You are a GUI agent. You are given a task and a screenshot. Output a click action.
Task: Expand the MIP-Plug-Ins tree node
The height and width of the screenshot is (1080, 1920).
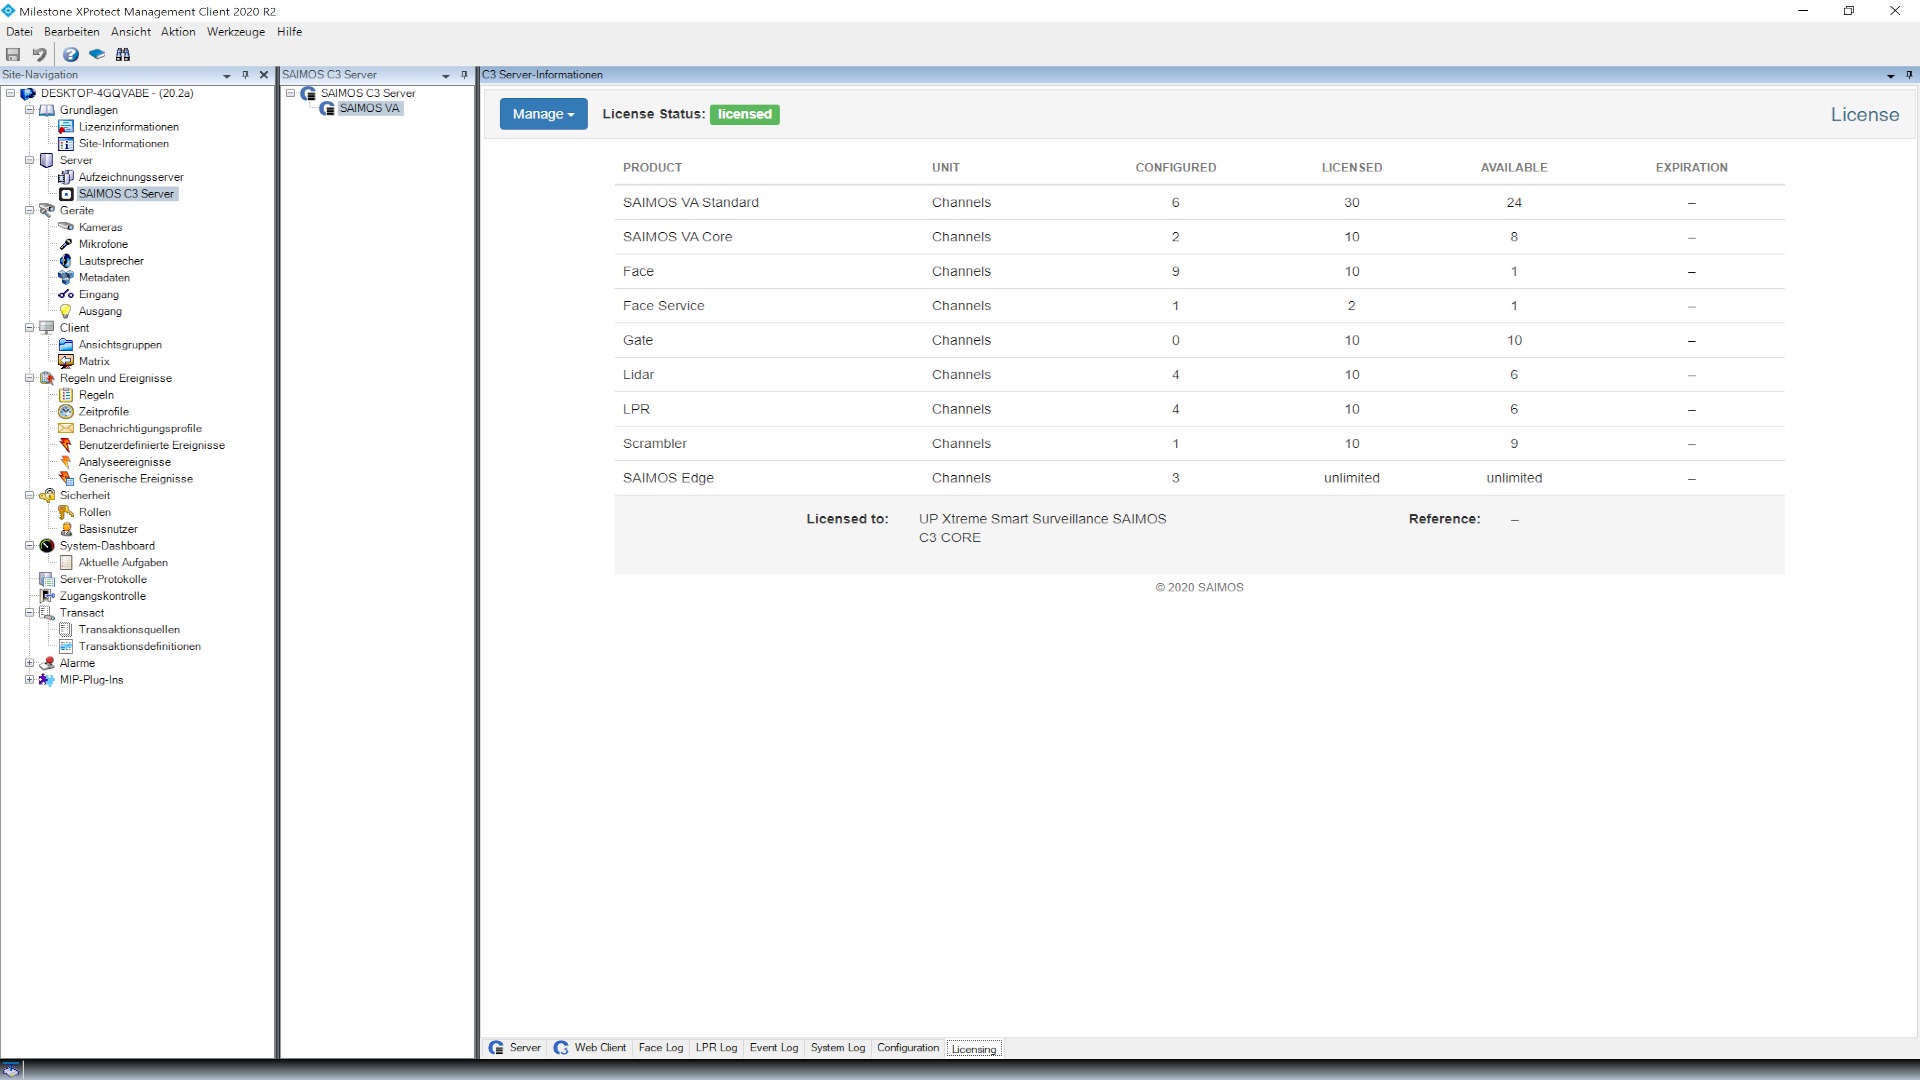coord(29,680)
